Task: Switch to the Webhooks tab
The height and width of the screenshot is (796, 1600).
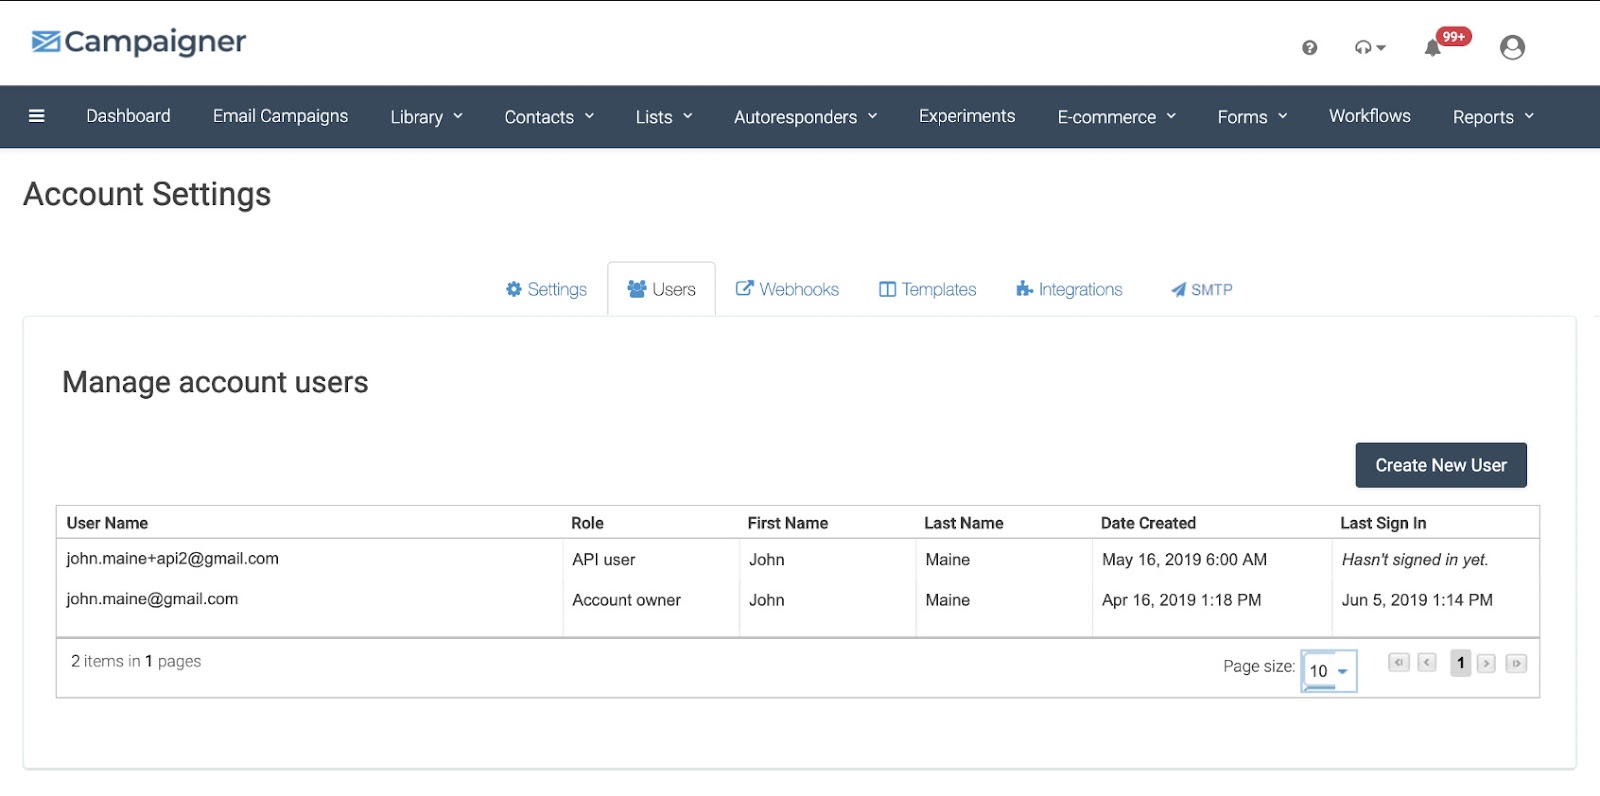Action: pyautogui.click(x=787, y=289)
